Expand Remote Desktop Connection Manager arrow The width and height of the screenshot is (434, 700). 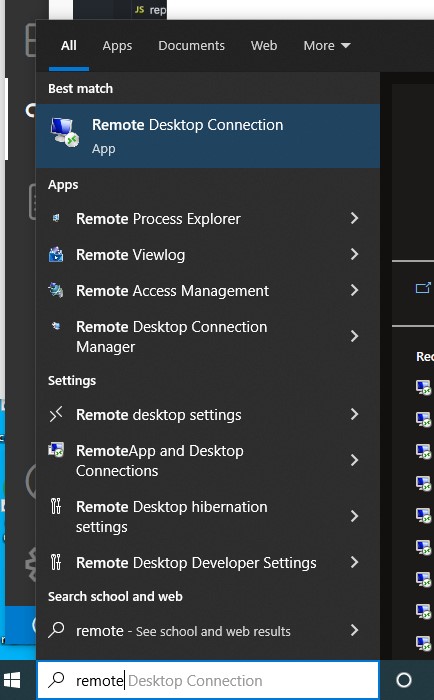coord(355,336)
